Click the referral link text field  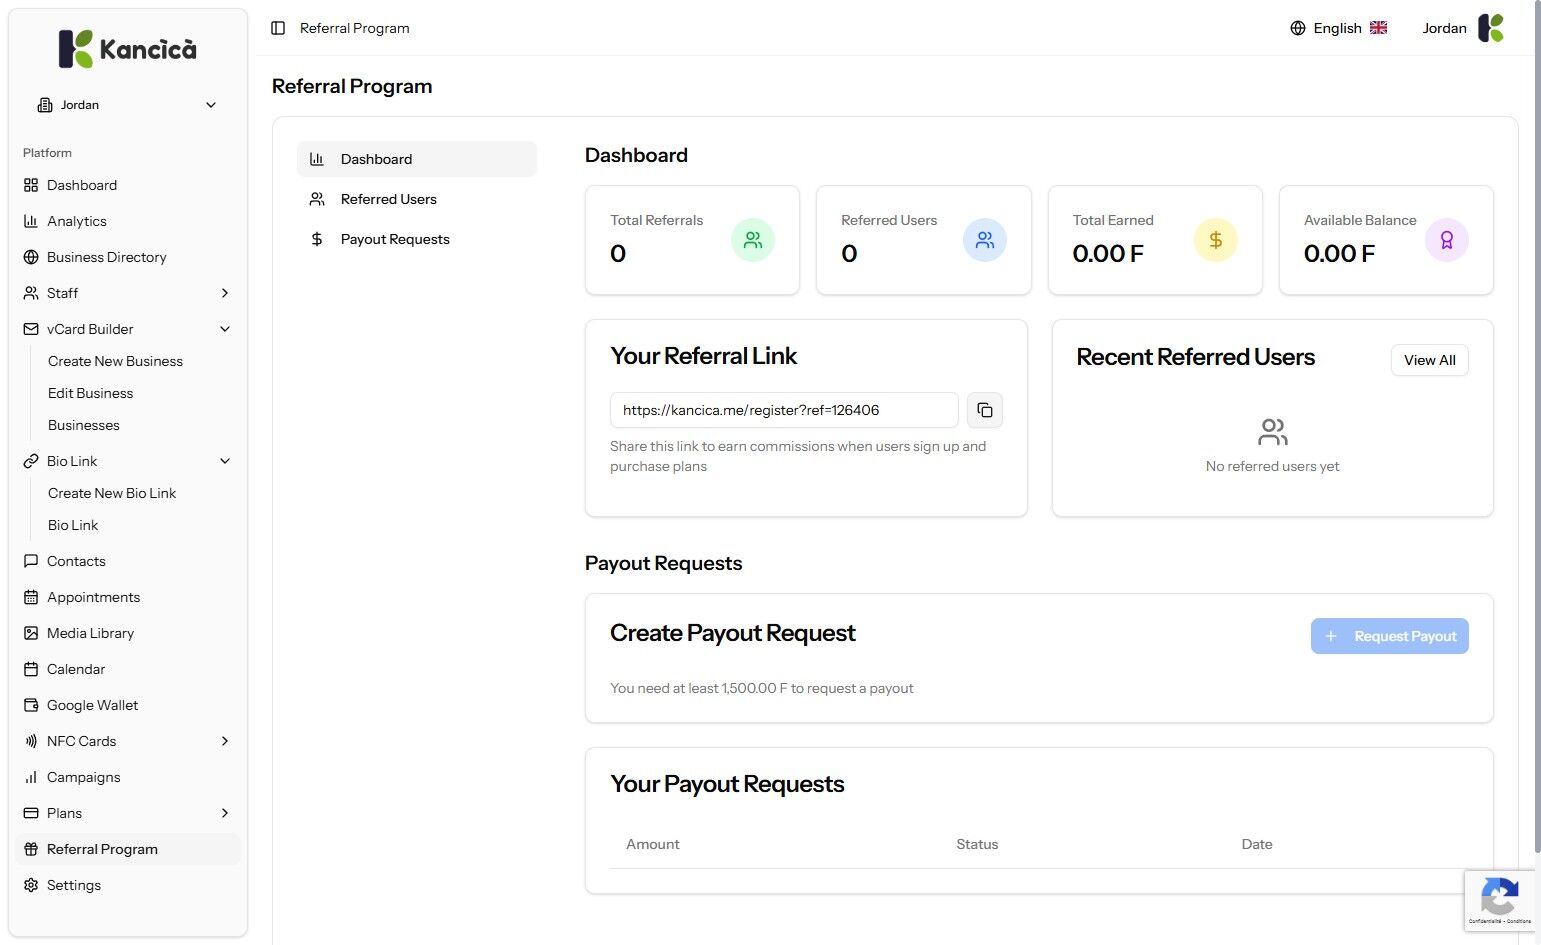(783, 410)
